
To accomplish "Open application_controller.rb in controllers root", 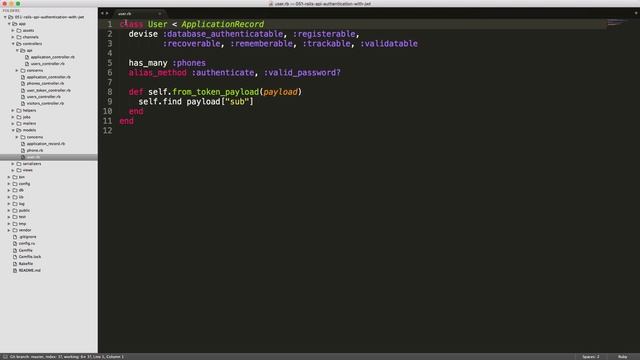I will tap(49, 77).
